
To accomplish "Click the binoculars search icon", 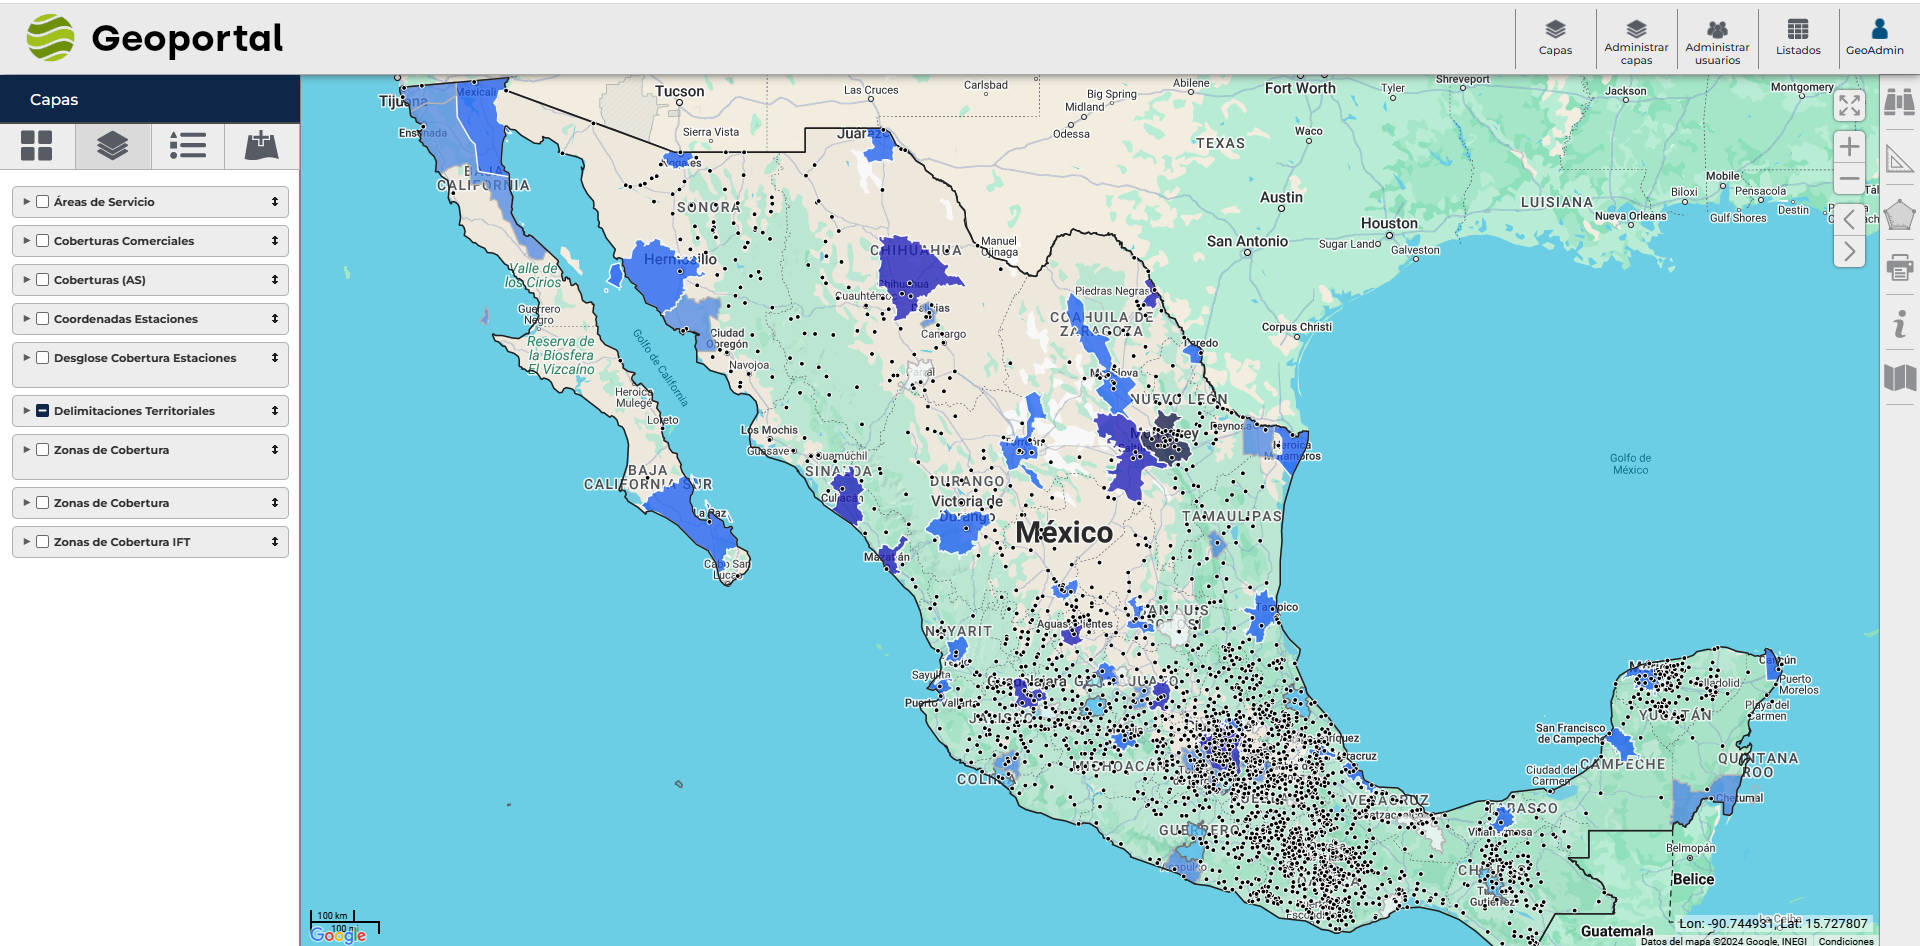I will point(1899,102).
